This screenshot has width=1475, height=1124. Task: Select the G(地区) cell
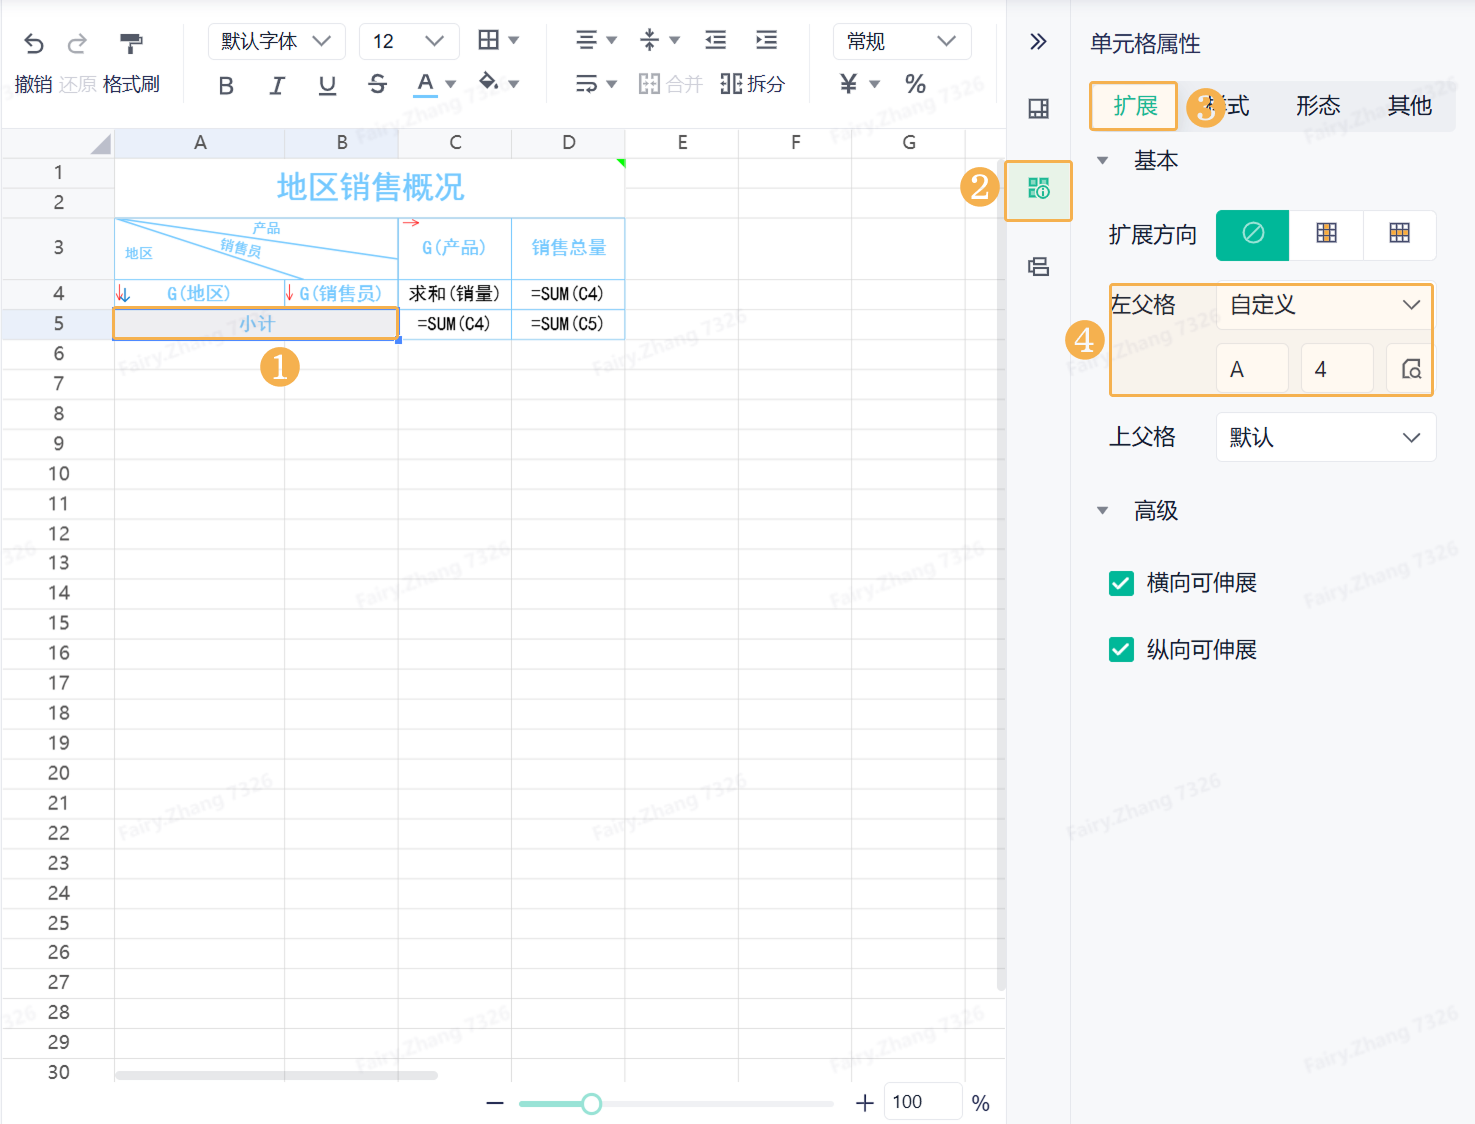pos(199,294)
